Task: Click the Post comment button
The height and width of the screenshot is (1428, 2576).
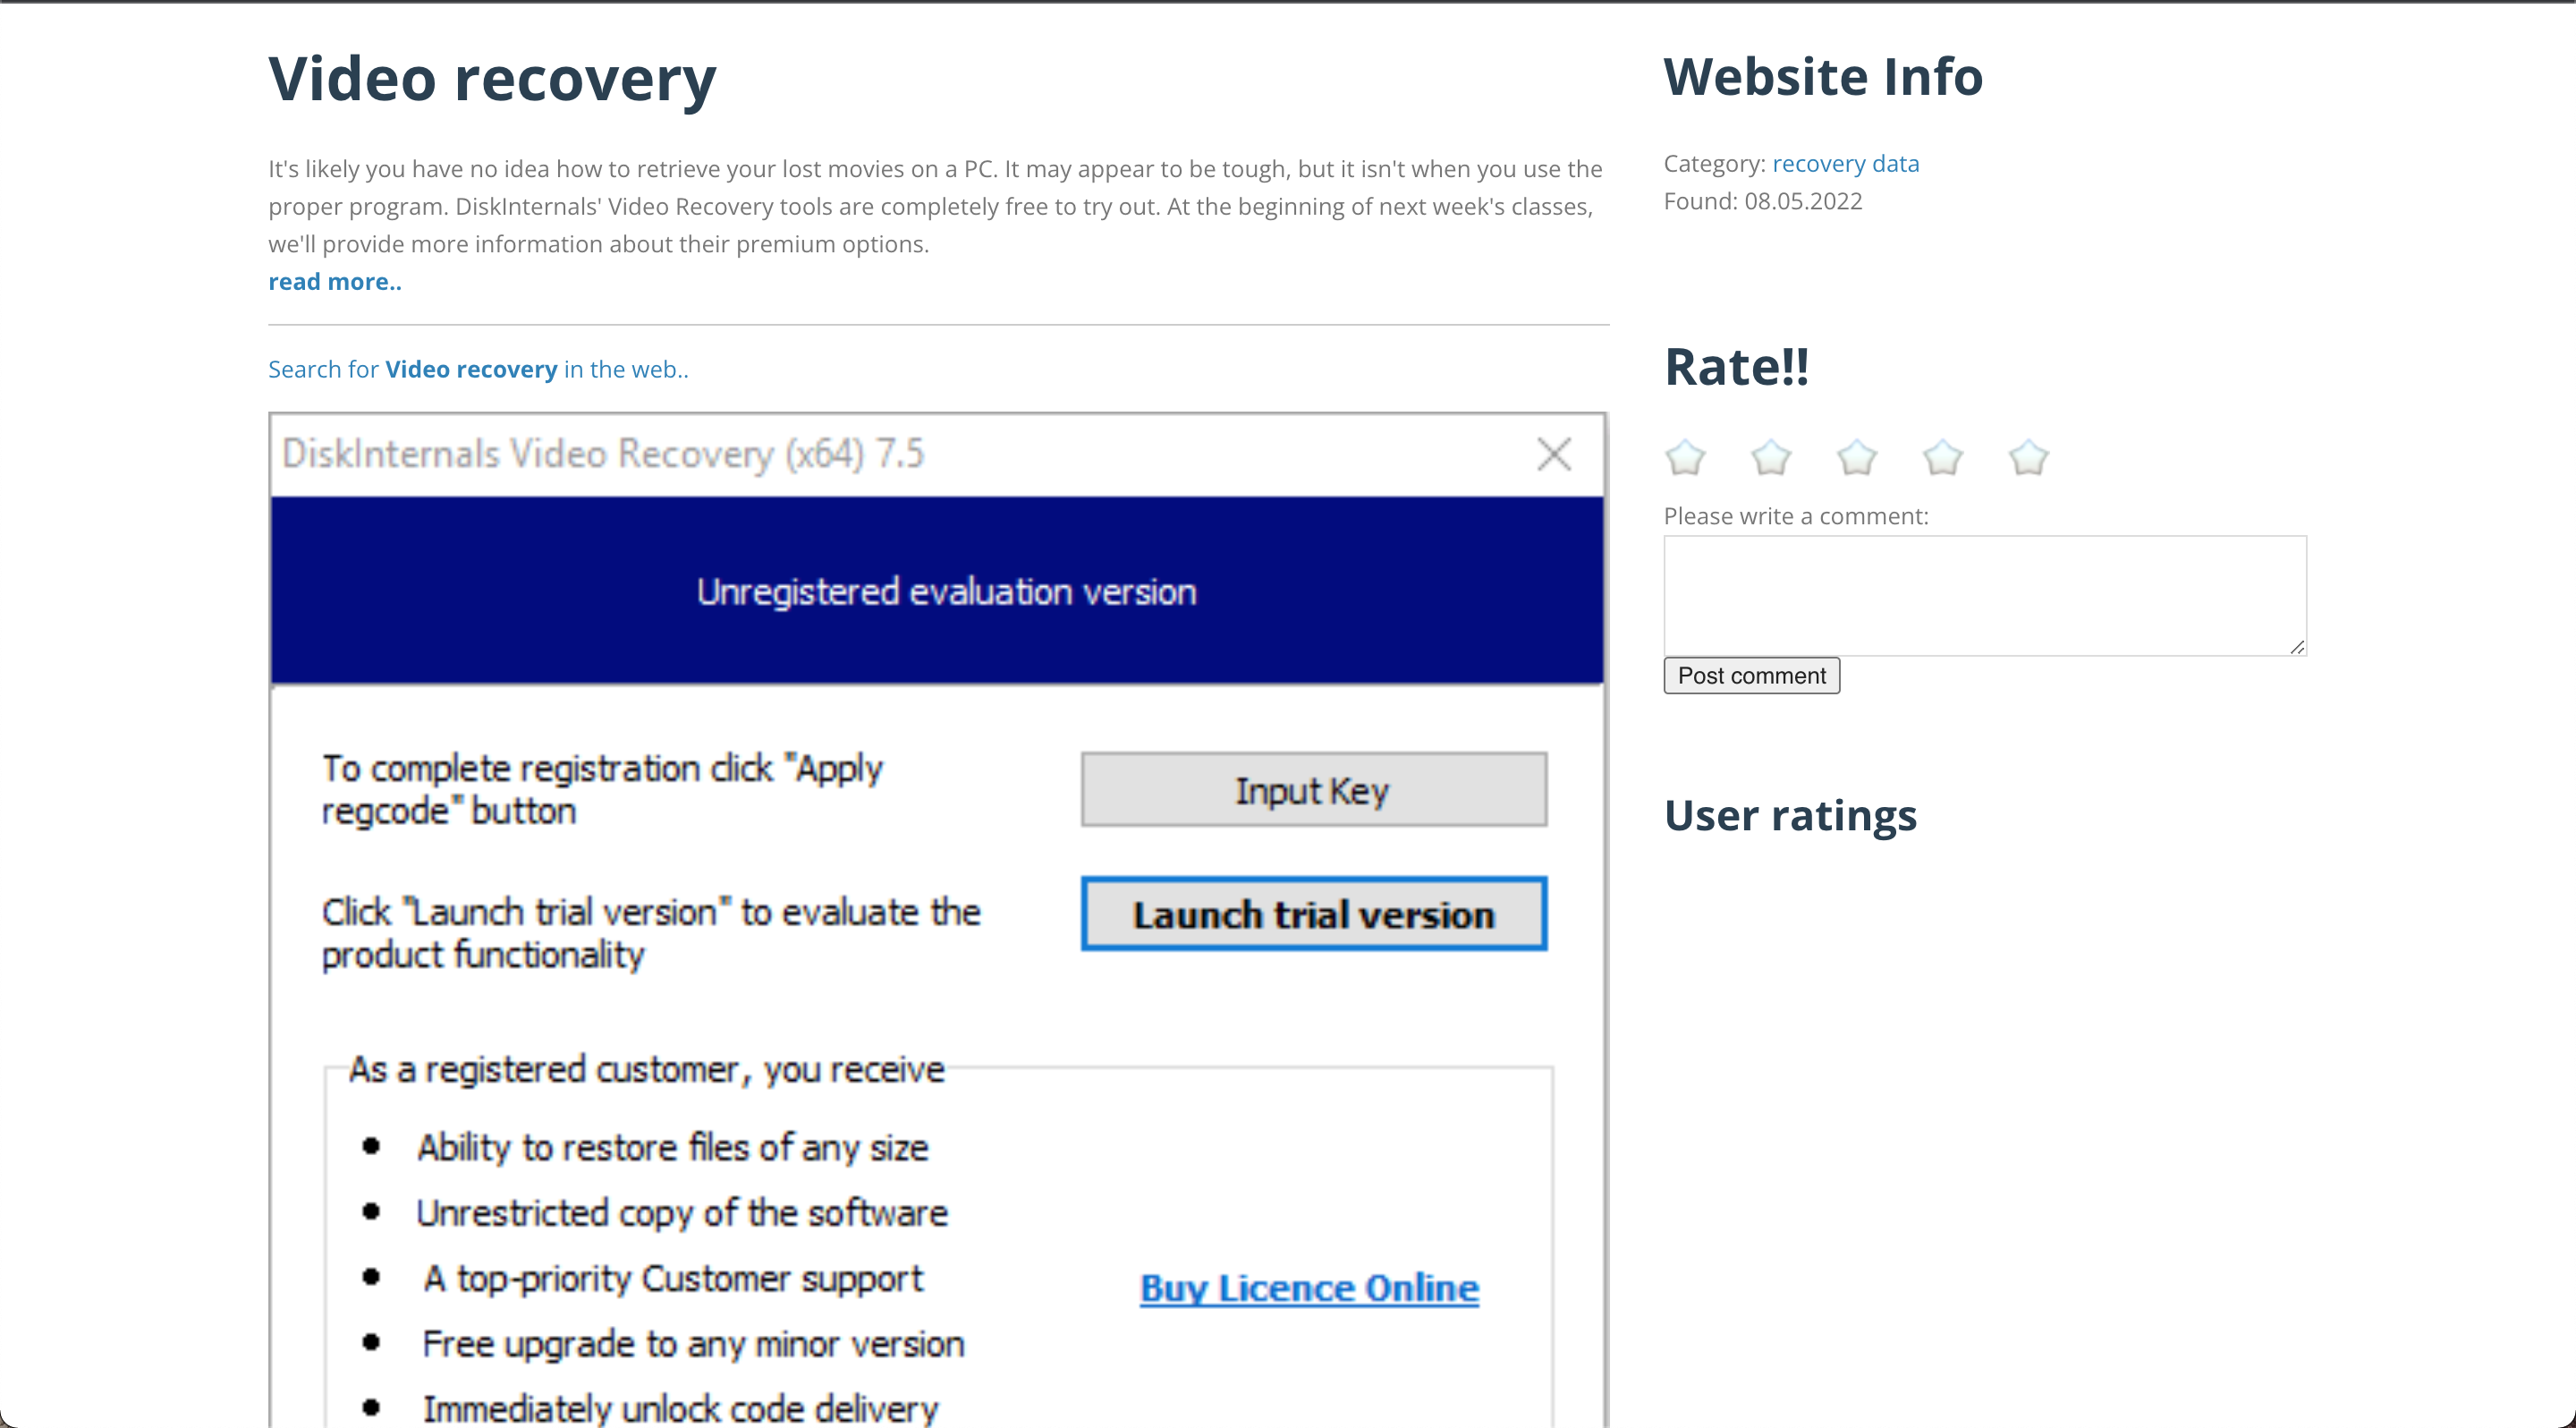Action: click(1751, 675)
